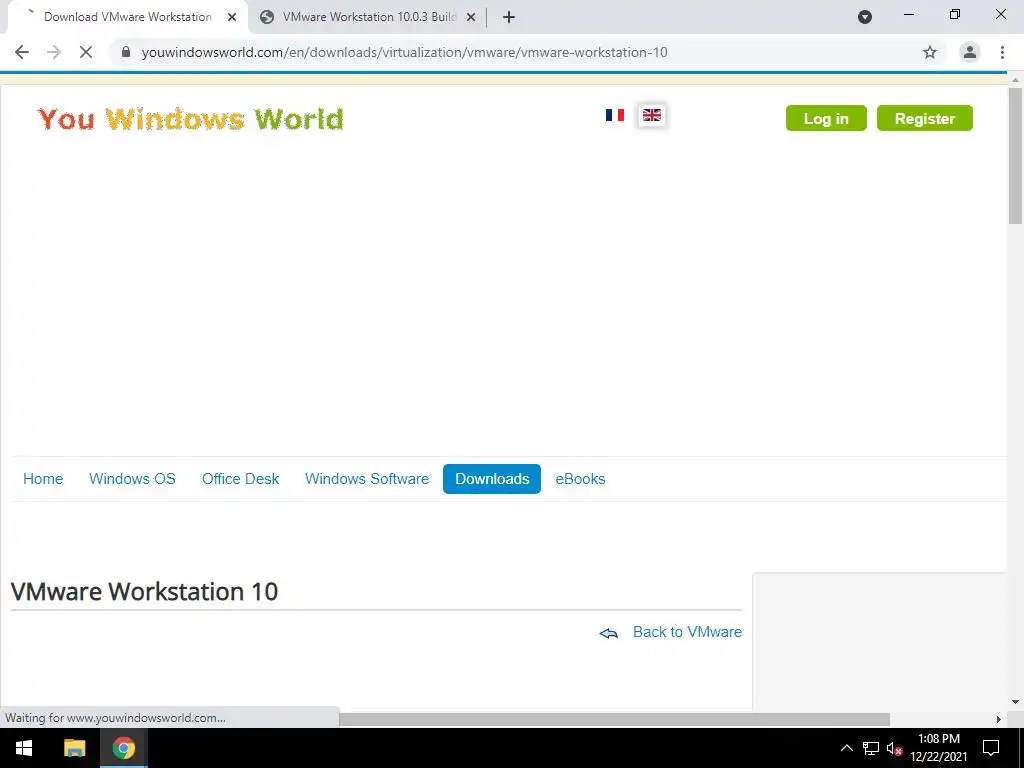Image resolution: width=1024 pixels, height=768 pixels.
Task: Open the Office Desk menu
Action: point(240,479)
